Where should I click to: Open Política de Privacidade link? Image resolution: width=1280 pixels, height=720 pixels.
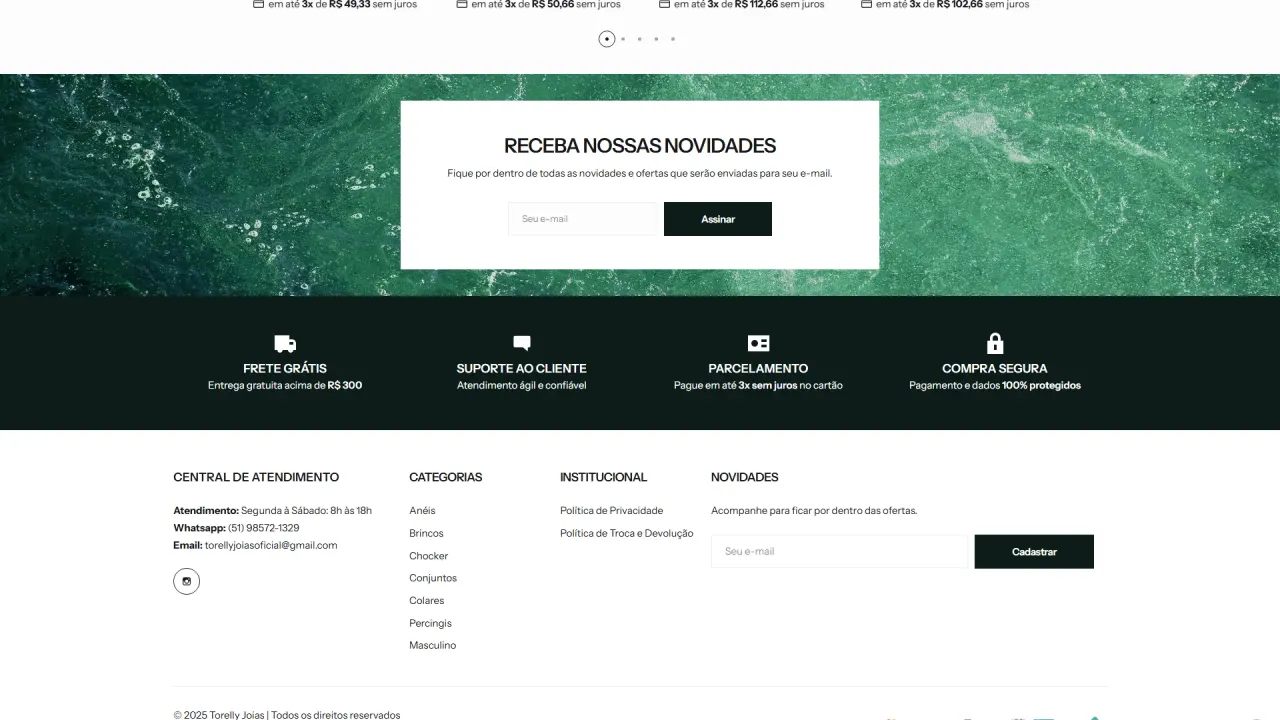pyautogui.click(x=612, y=511)
